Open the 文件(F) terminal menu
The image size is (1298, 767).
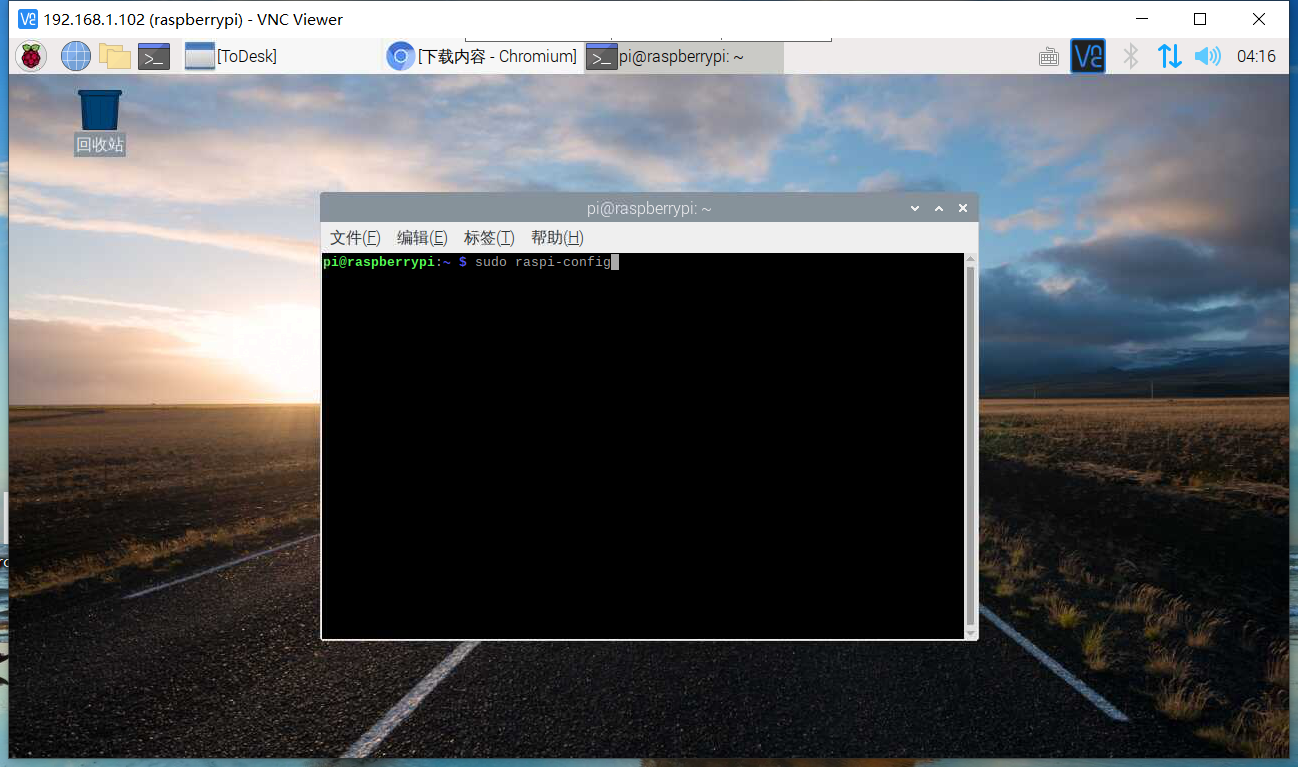point(355,237)
